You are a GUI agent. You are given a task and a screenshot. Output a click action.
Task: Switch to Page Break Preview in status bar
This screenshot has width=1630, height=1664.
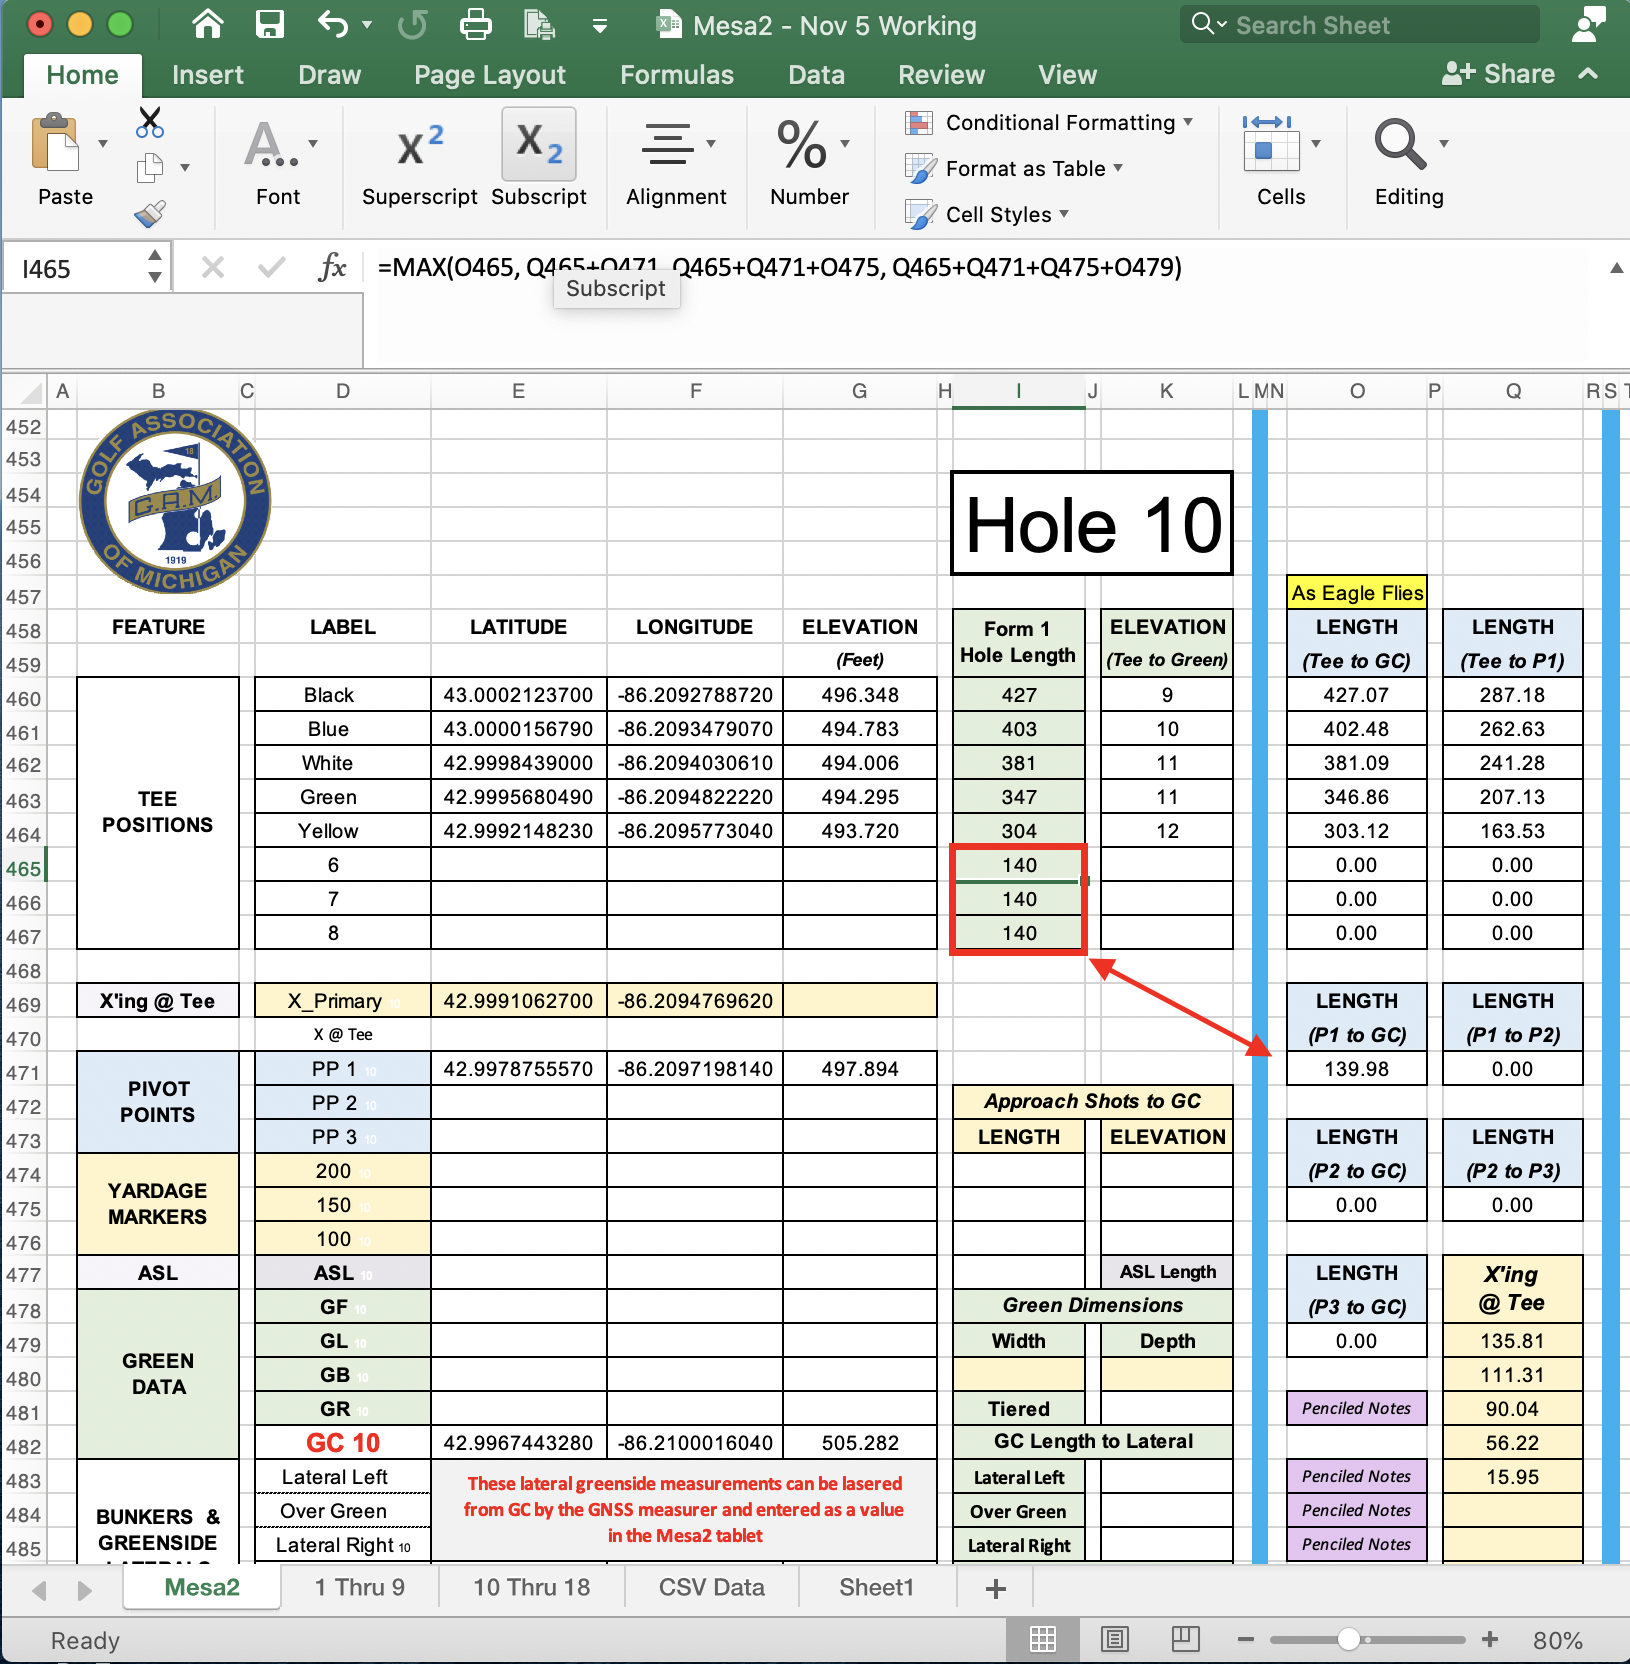pyautogui.click(x=1186, y=1639)
